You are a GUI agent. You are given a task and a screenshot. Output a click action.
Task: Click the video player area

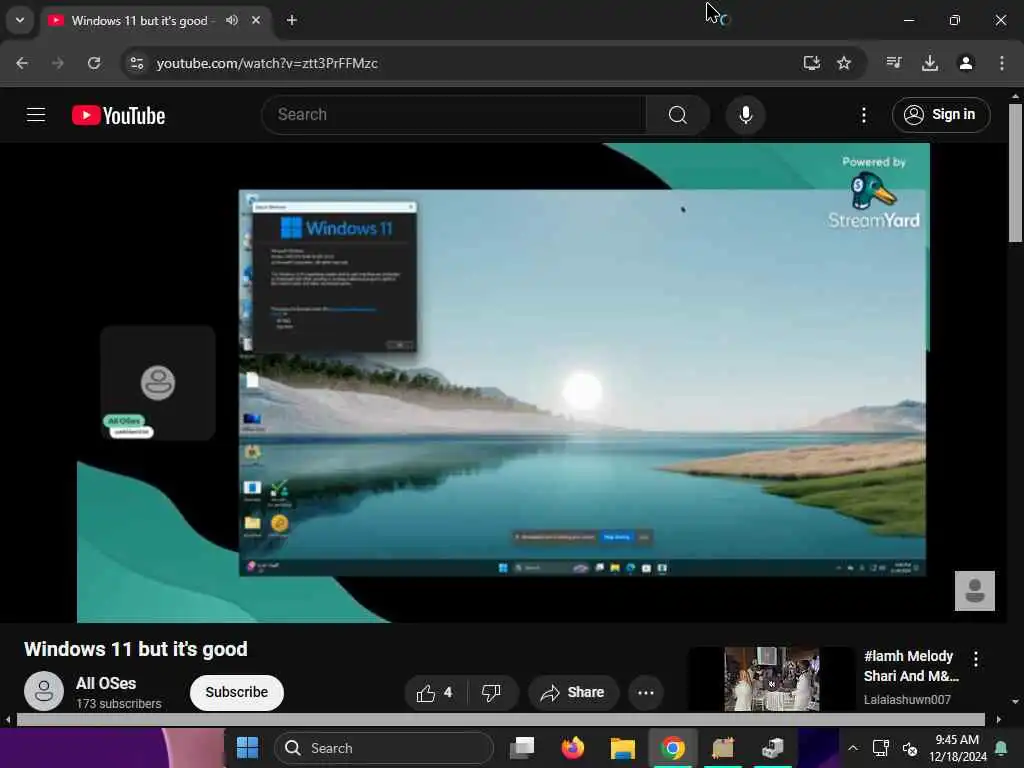coord(504,383)
